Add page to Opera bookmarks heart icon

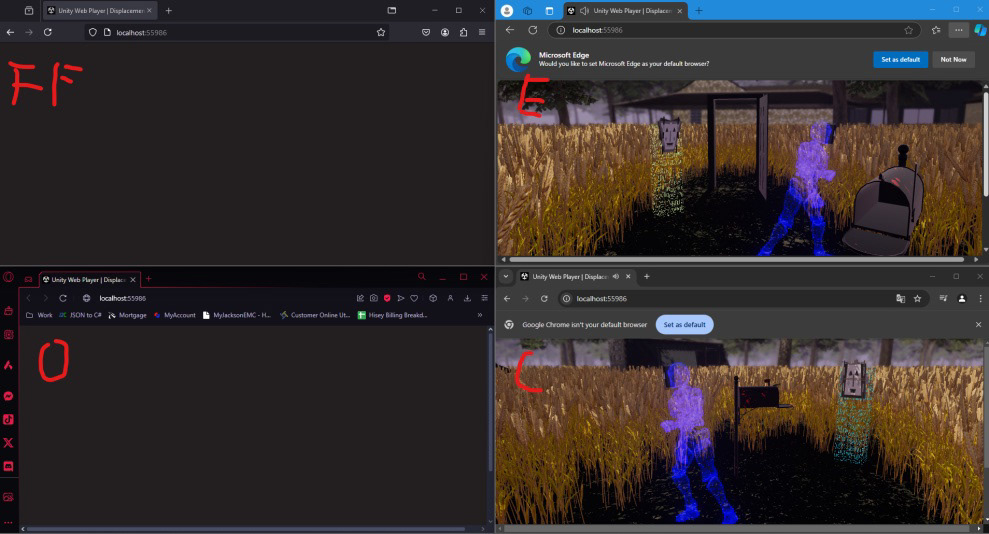414,298
